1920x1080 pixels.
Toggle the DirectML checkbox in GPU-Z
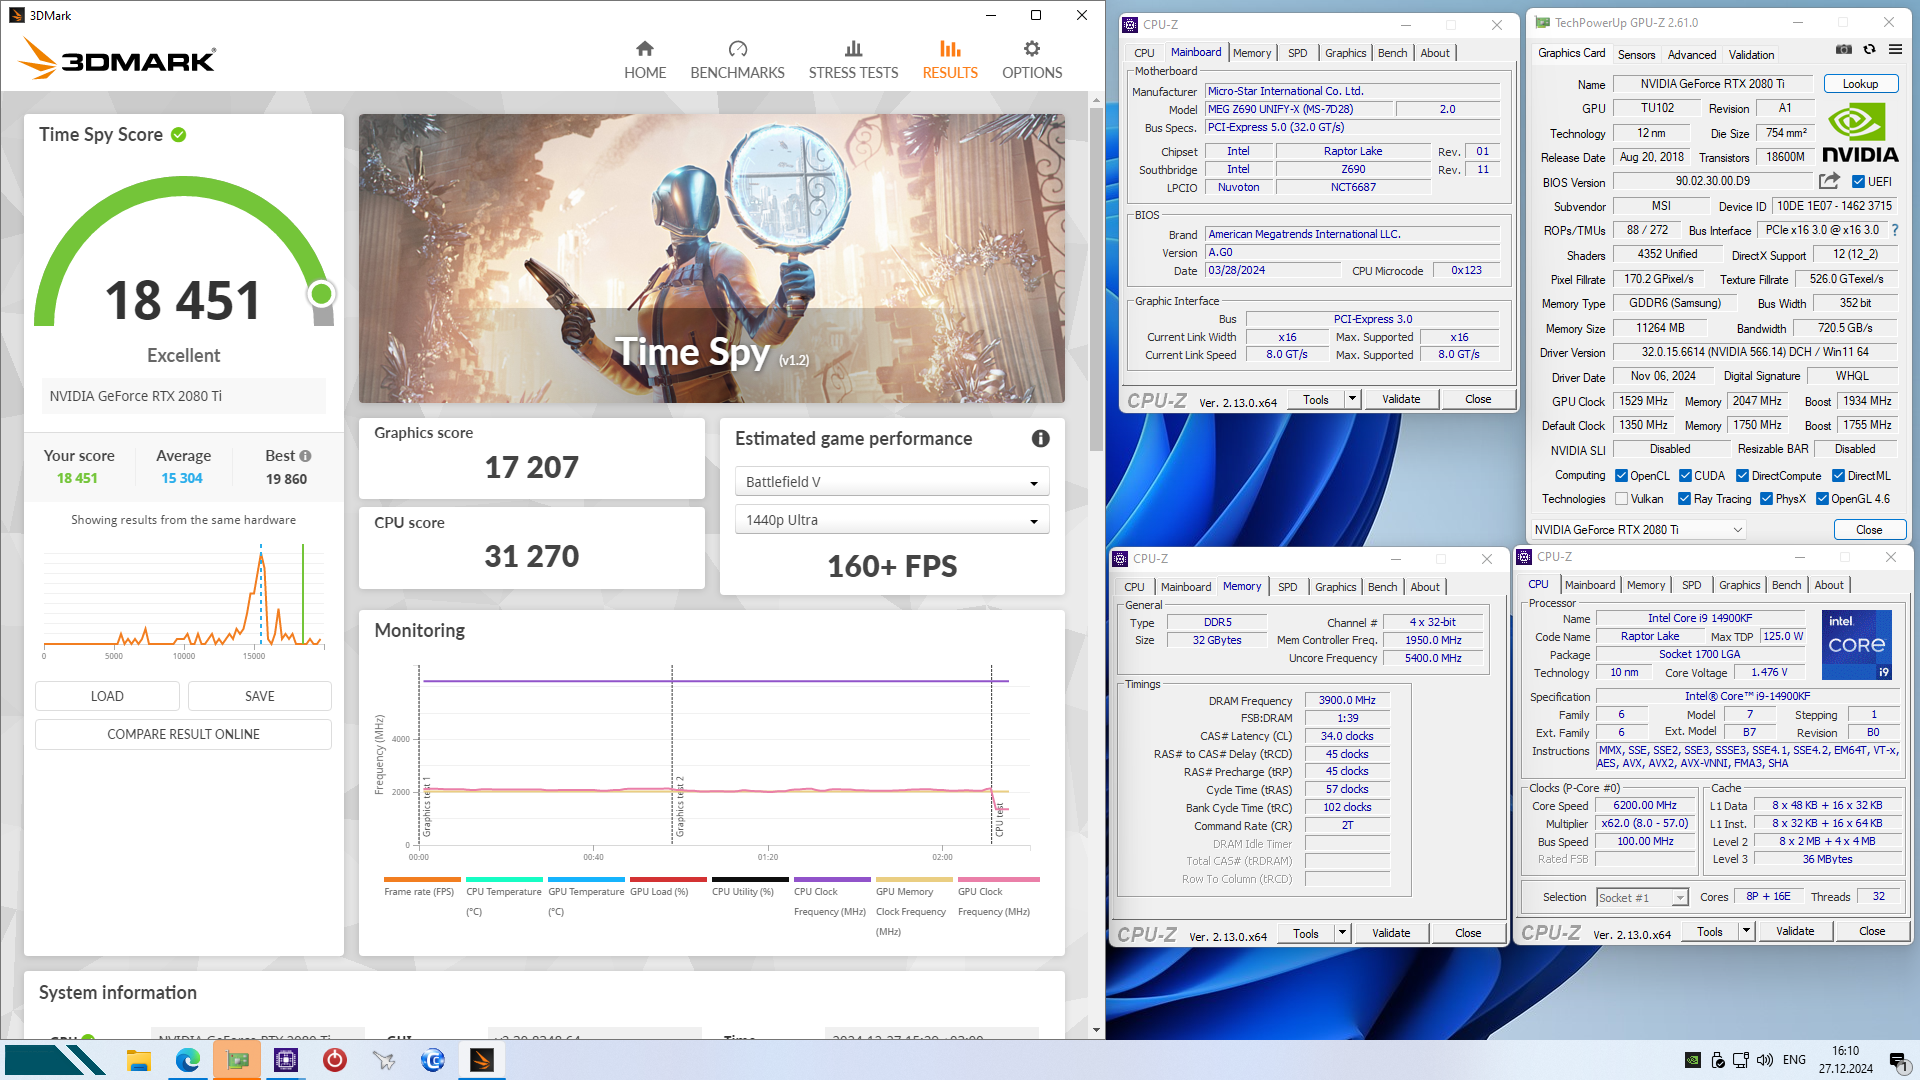pos(1838,476)
